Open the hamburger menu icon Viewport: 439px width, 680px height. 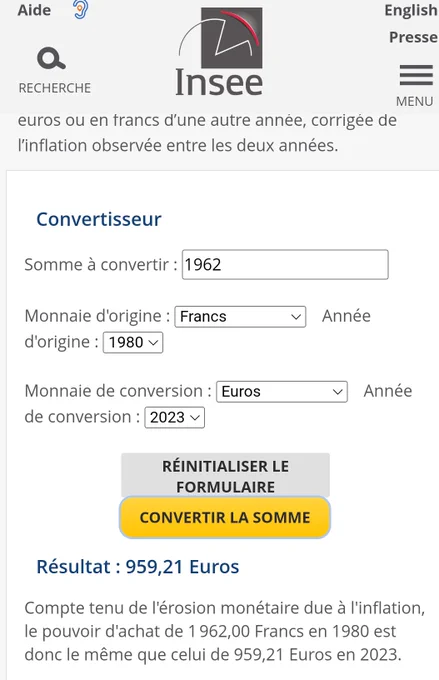point(416,75)
